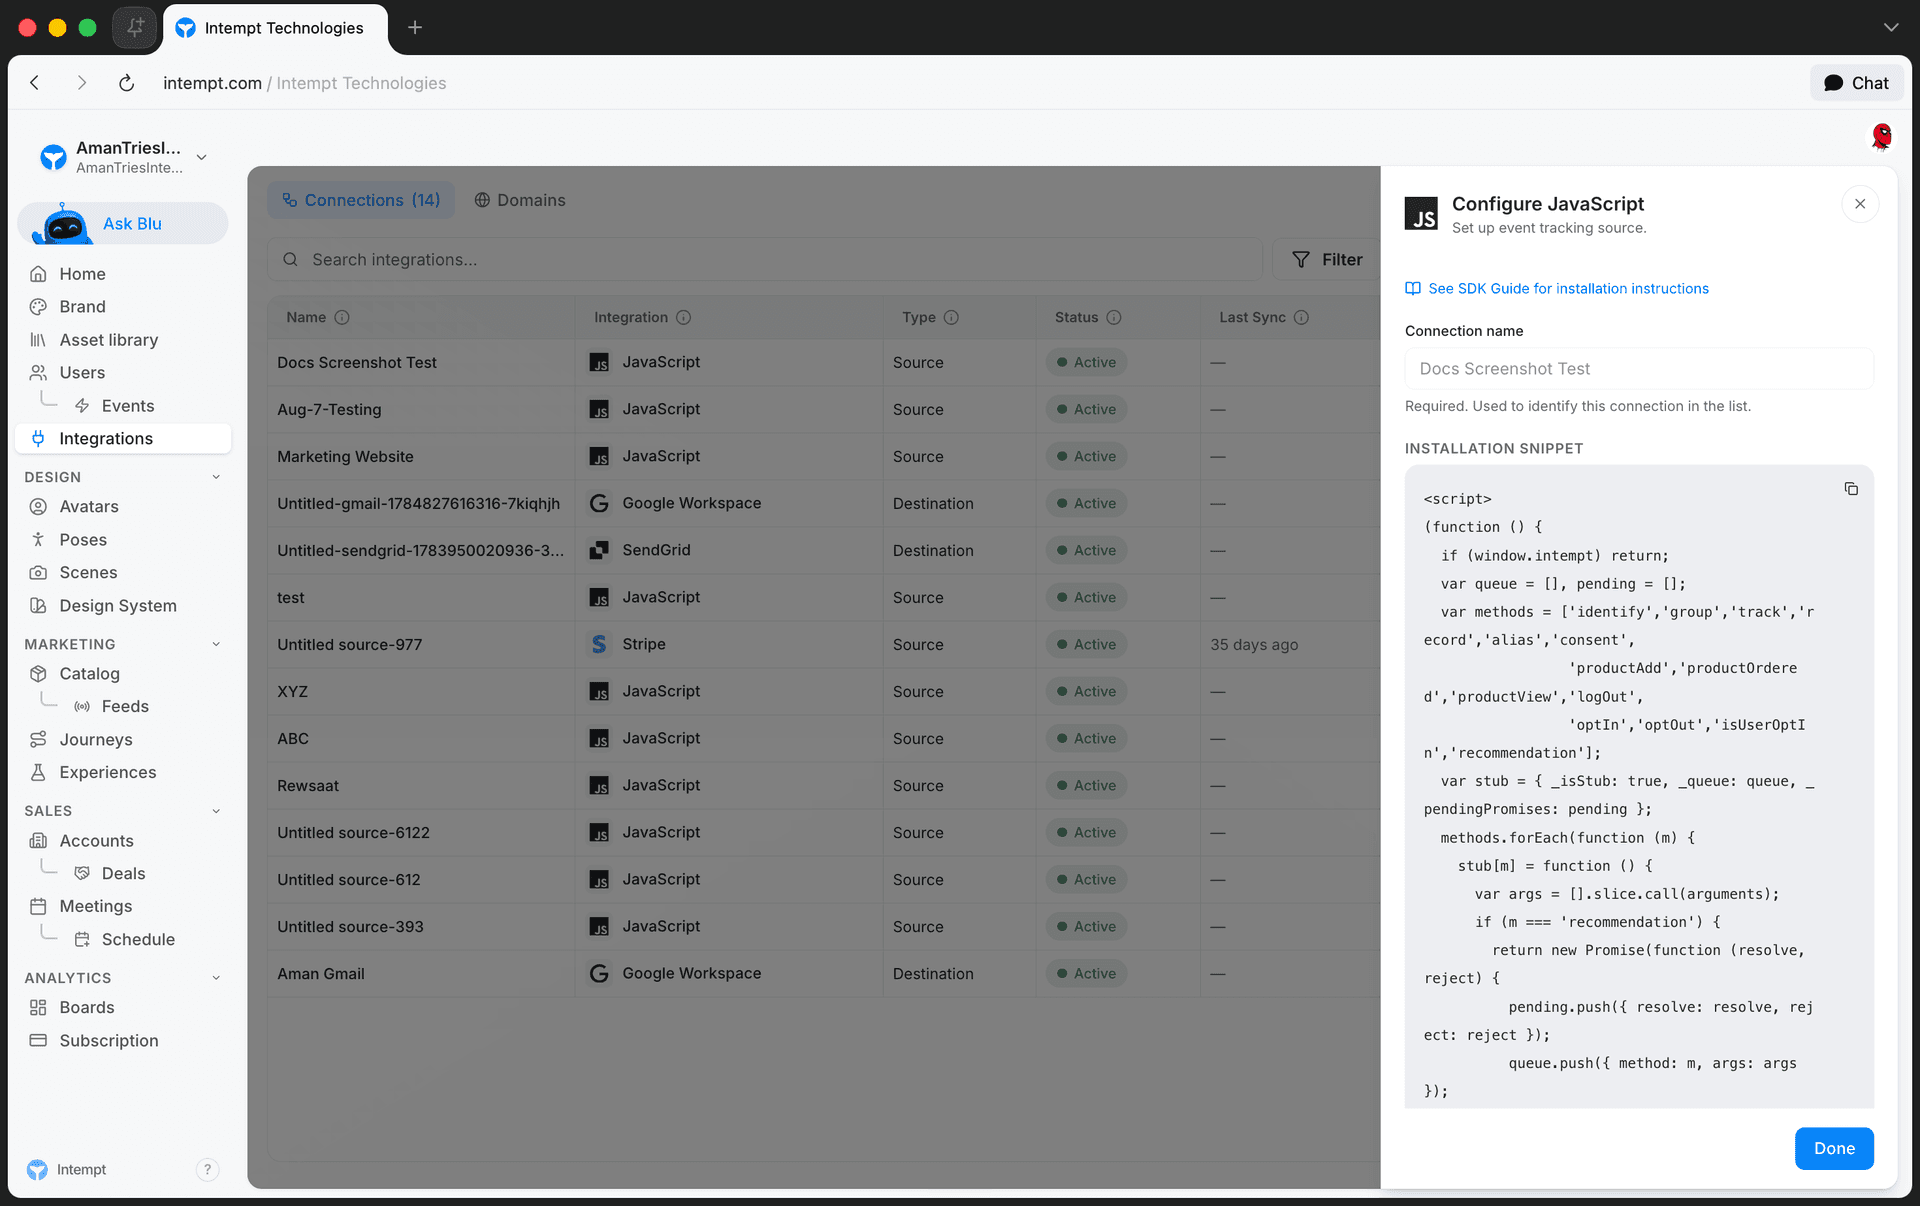Click the red bird profile avatar
The image size is (1920, 1206).
pyautogui.click(x=1881, y=136)
